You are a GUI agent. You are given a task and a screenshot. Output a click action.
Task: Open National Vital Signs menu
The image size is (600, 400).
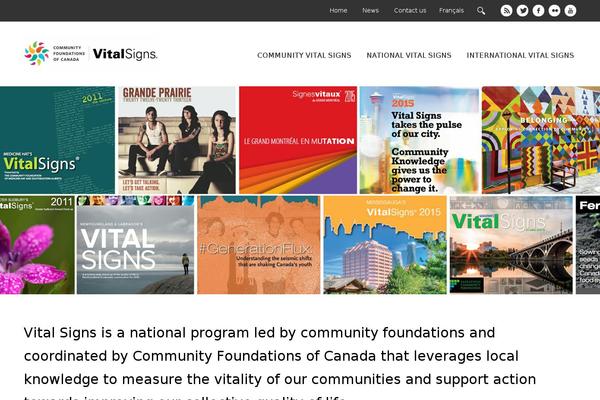pyautogui.click(x=409, y=55)
